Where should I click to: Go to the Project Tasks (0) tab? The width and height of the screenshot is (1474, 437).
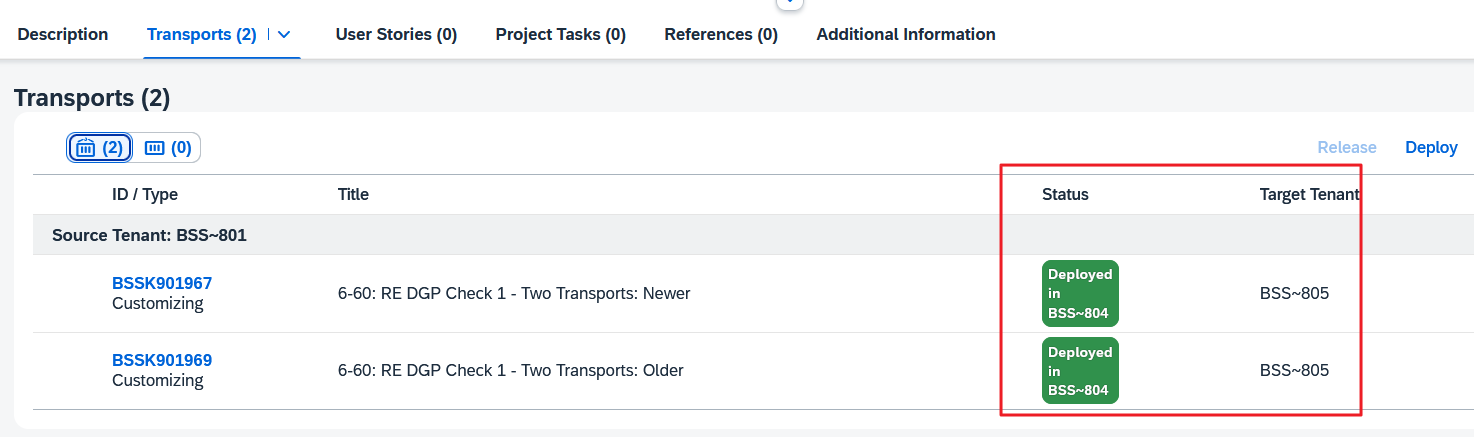(x=560, y=34)
